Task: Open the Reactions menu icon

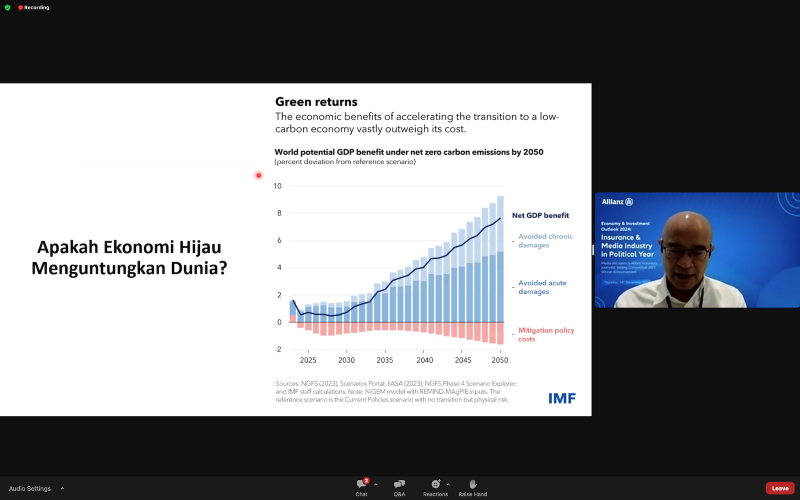Action: (x=435, y=484)
